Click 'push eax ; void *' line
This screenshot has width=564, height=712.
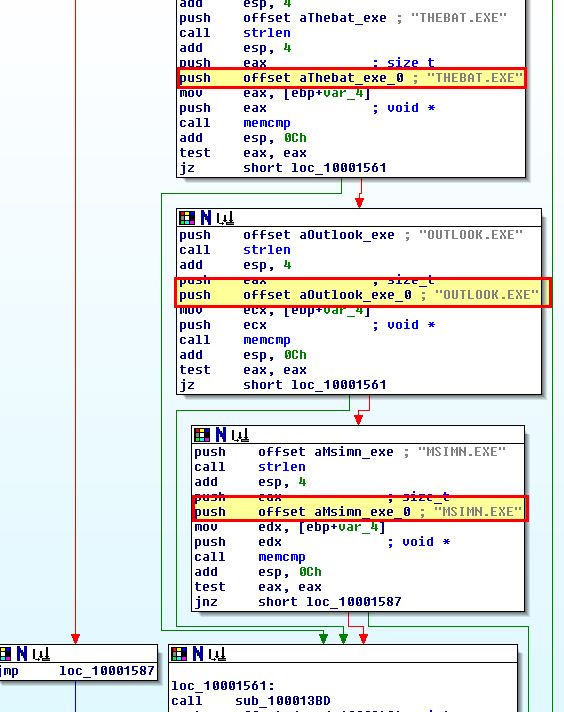click(307, 108)
